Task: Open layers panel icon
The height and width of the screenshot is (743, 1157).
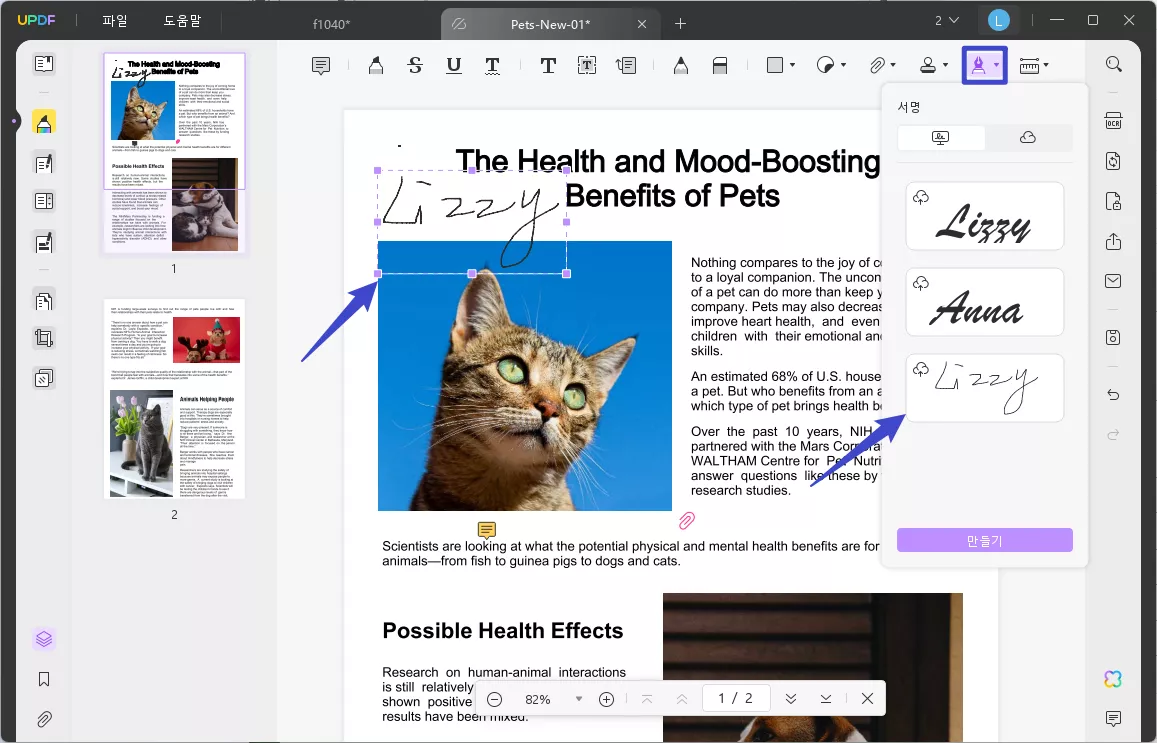Action: tap(44, 639)
